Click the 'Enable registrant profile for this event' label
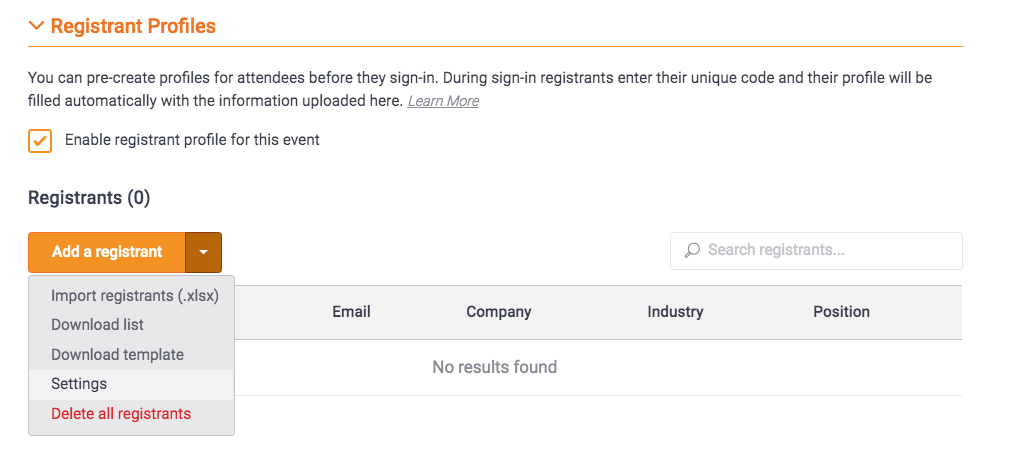This screenshot has height=452, width=1032. [192, 140]
